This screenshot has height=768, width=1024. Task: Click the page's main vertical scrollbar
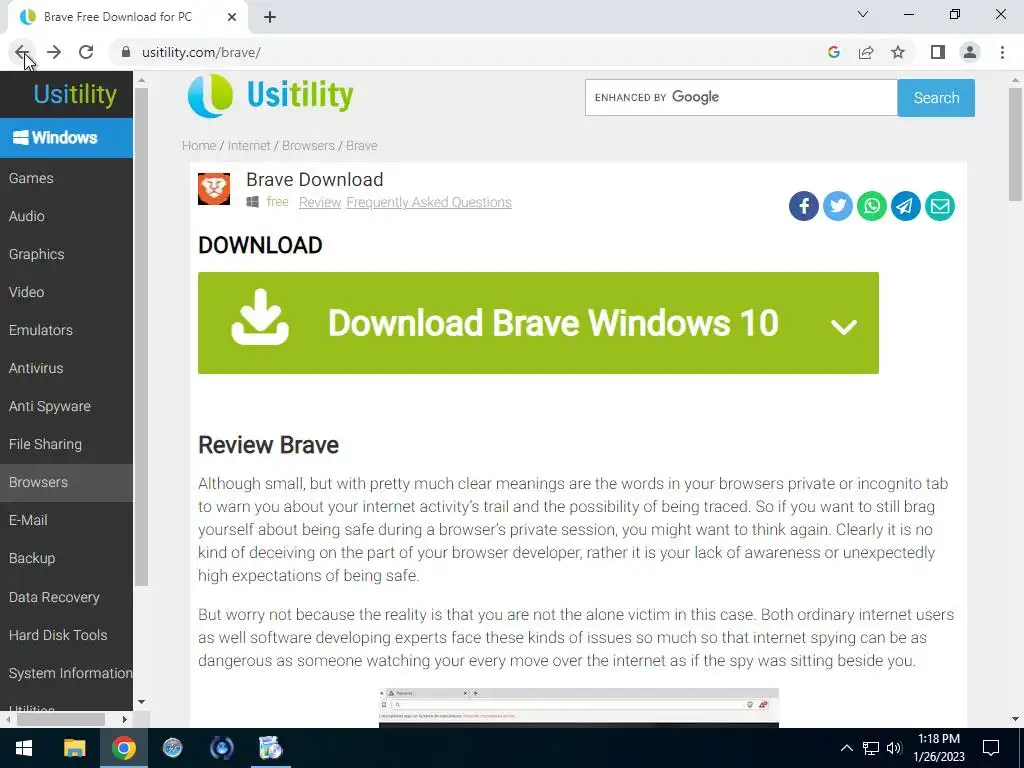coord(1015,144)
